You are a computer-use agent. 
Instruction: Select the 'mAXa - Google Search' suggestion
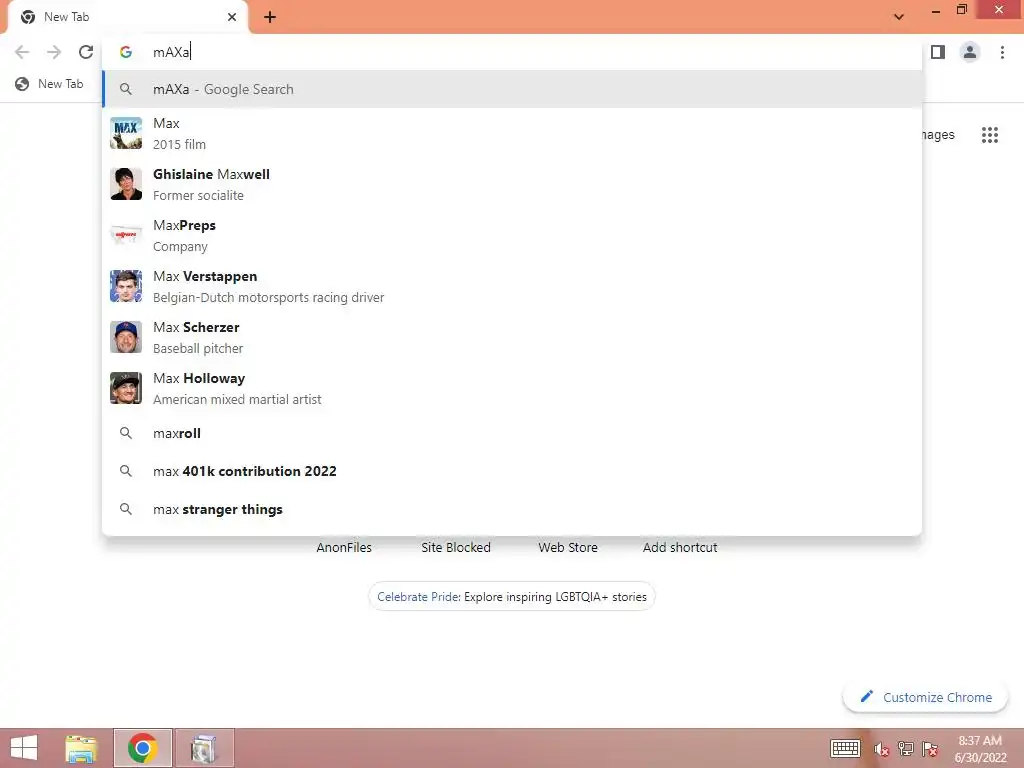[512, 89]
